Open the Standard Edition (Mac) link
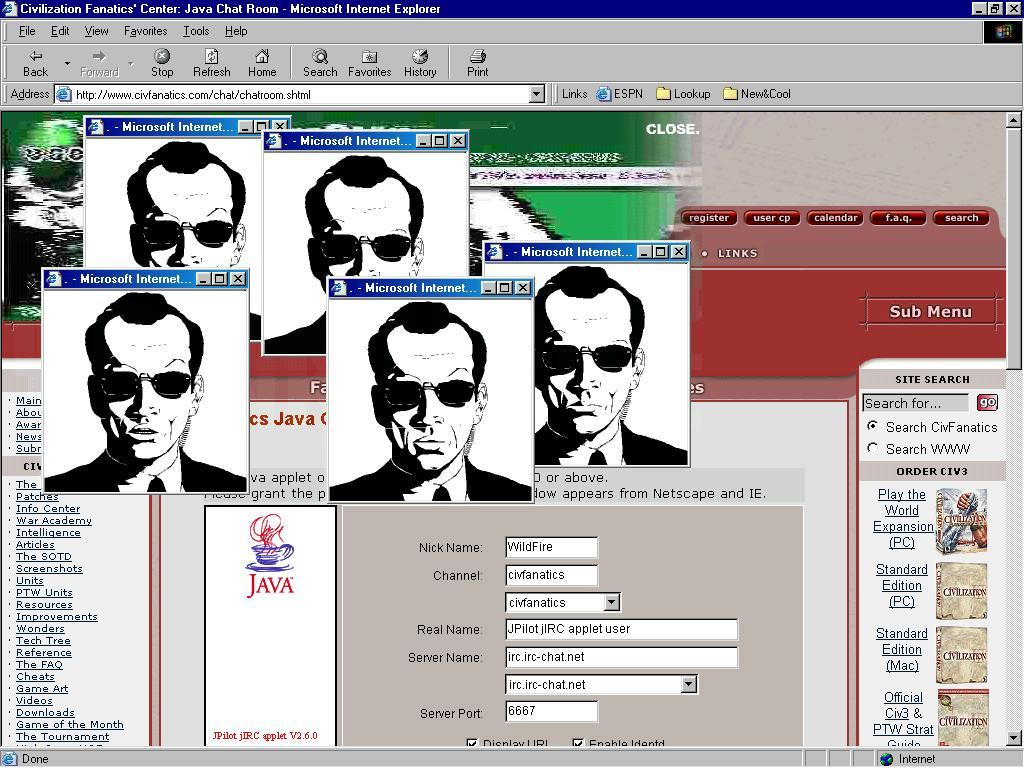Image resolution: width=1024 pixels, height=768 pixels. (902, 649)
